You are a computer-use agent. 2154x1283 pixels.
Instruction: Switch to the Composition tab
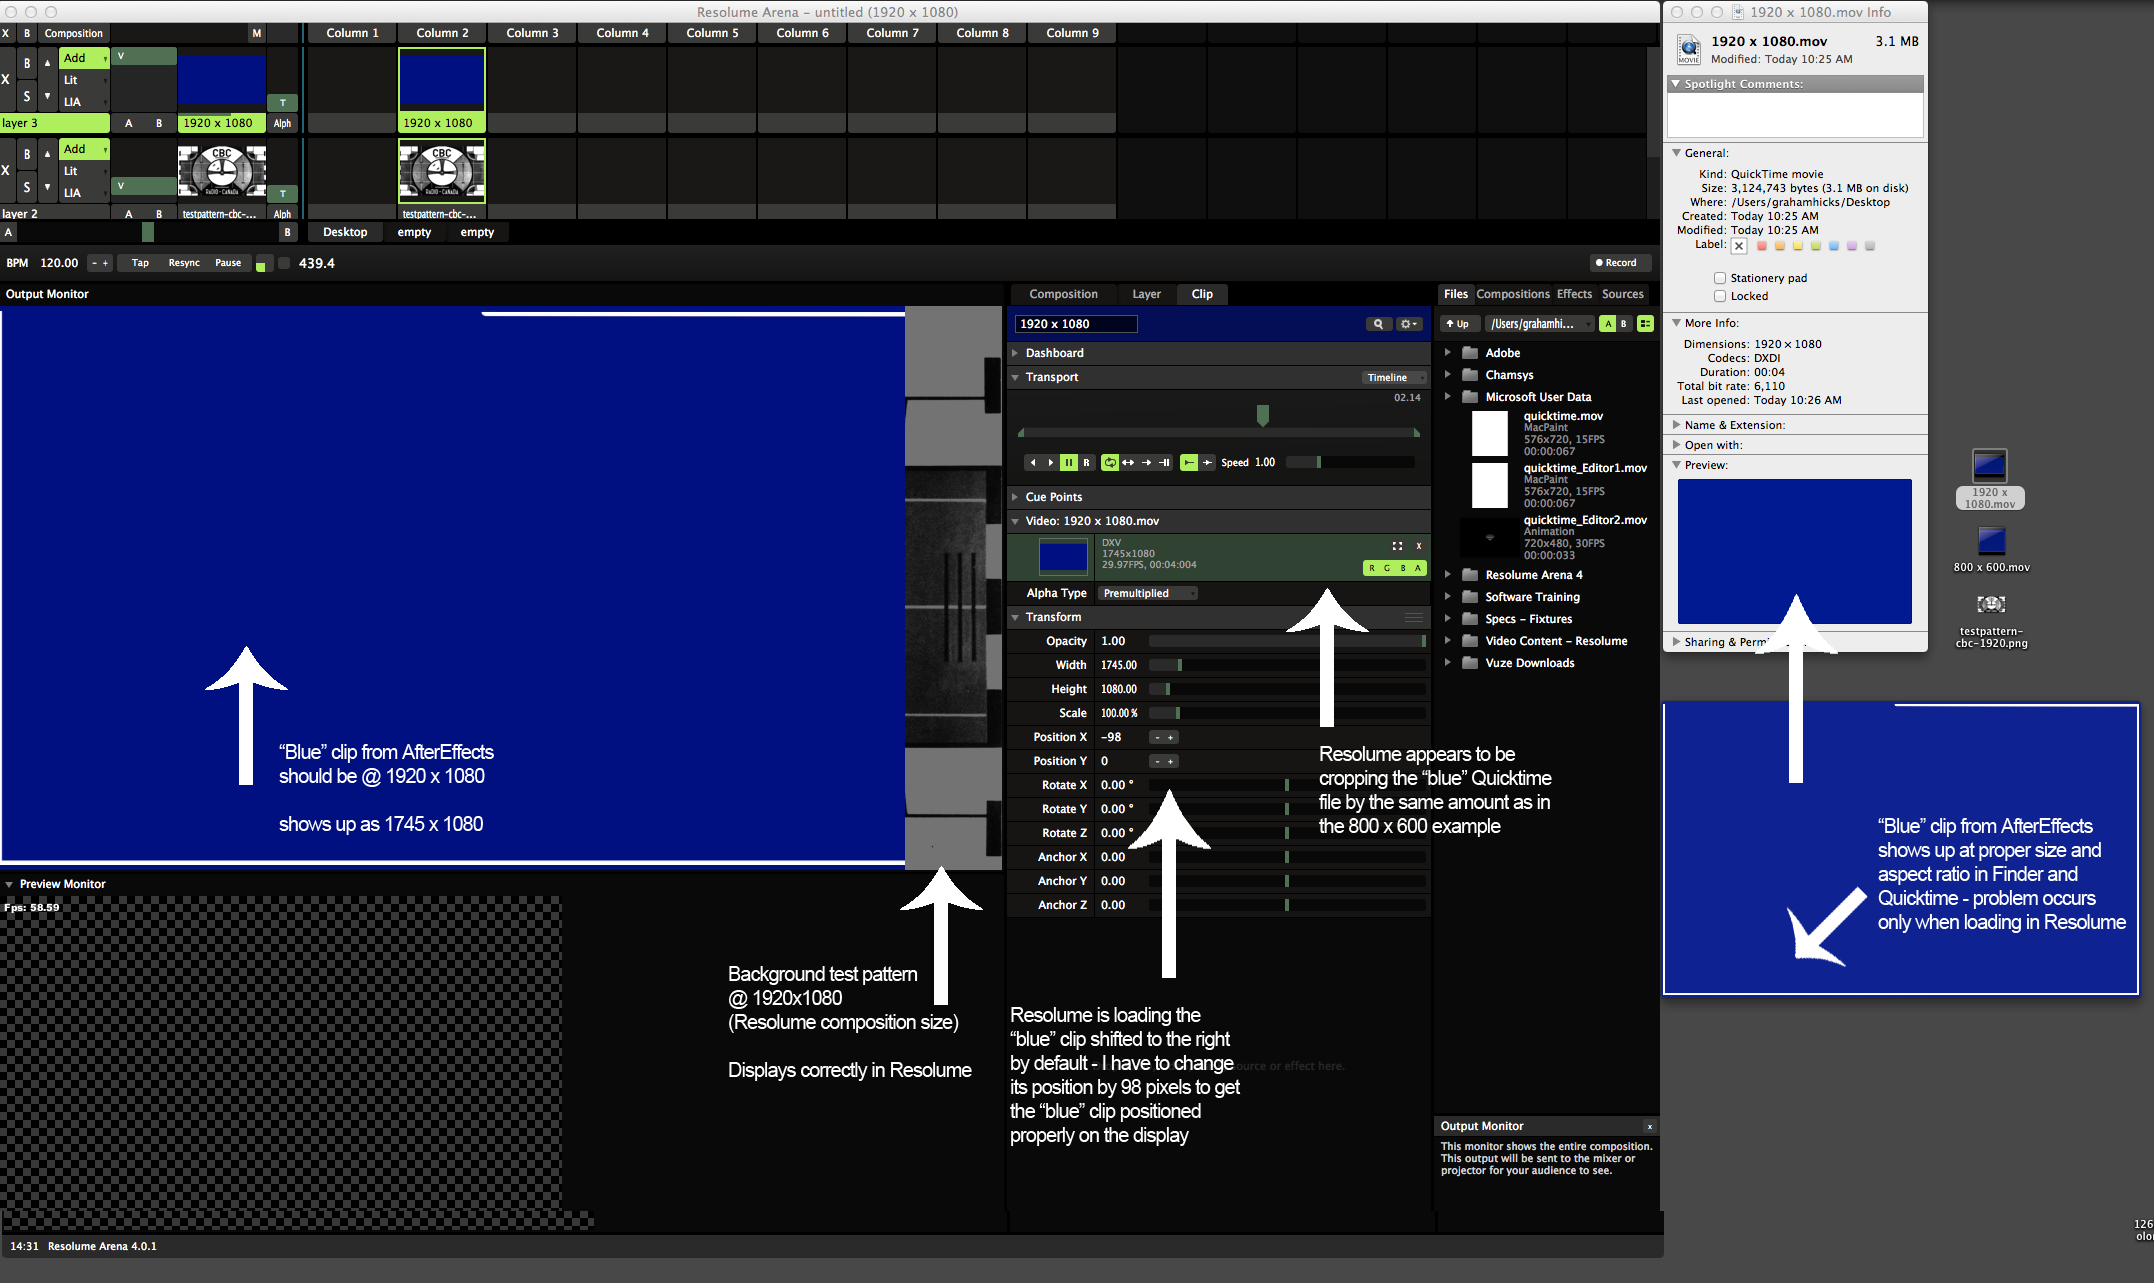1063,294
